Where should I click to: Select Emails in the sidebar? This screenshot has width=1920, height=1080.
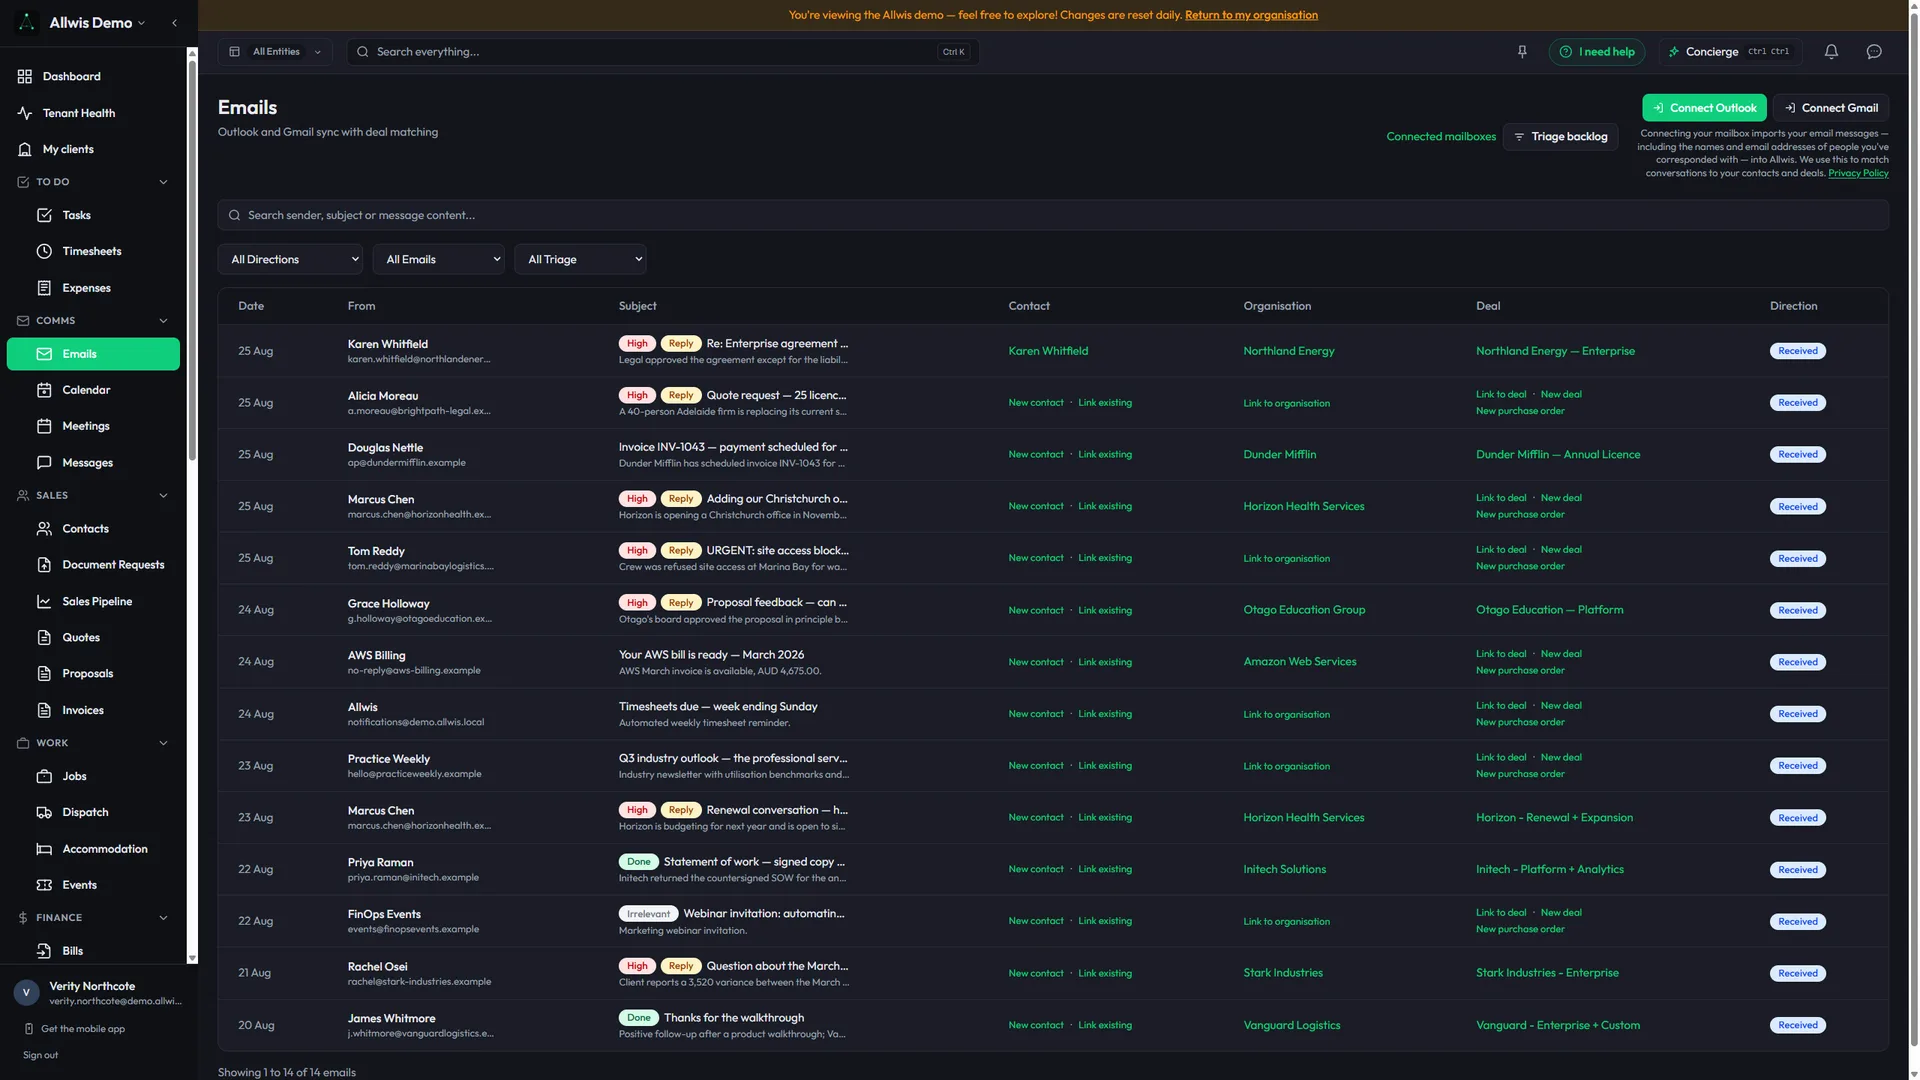click(93, 354)
